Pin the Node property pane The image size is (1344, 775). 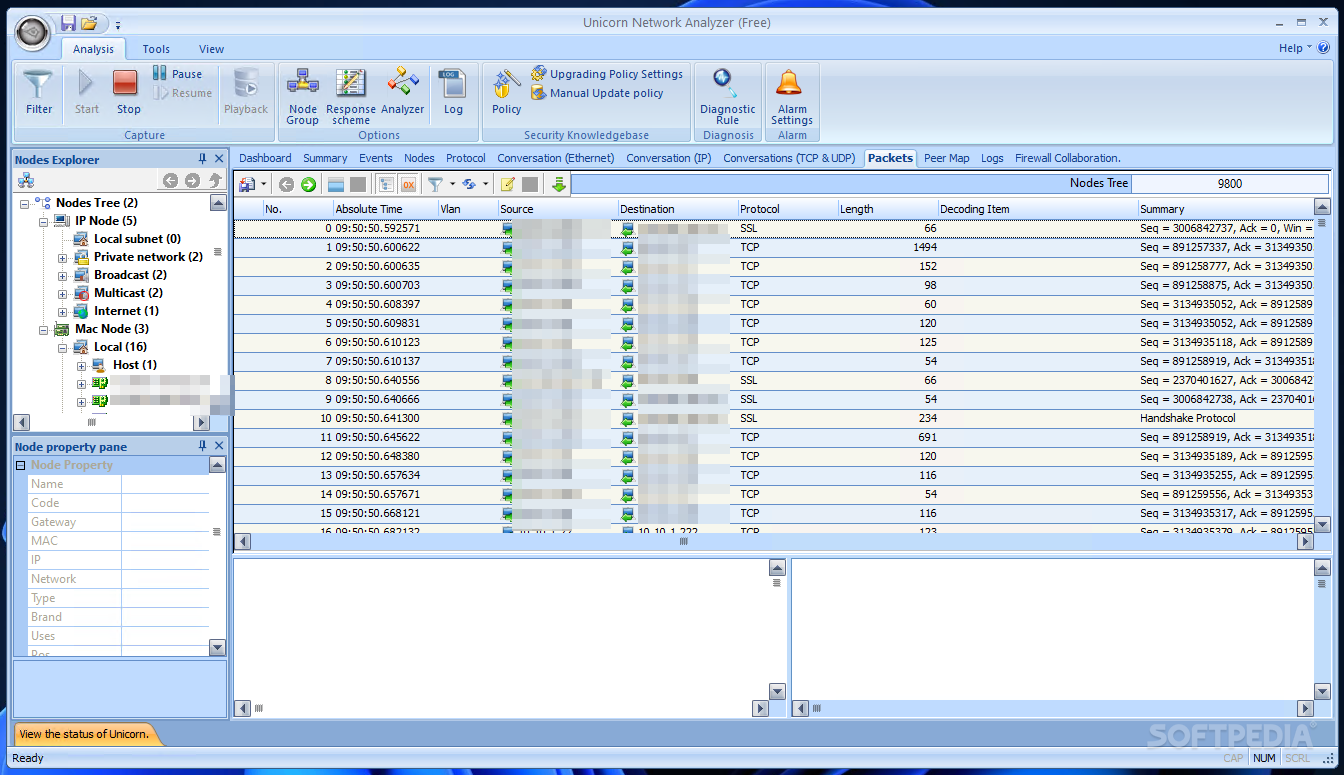(x=203, y=446)
